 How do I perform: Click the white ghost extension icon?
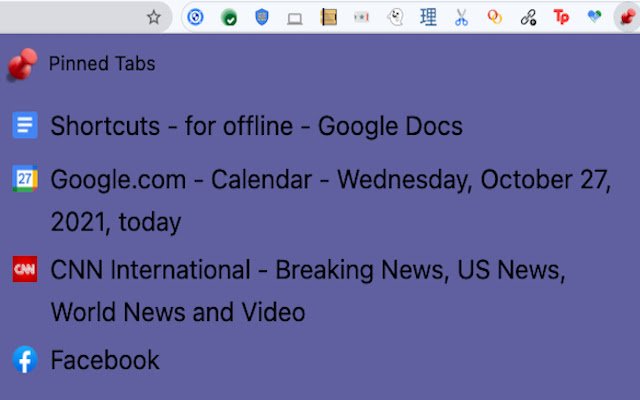point(395,17)
